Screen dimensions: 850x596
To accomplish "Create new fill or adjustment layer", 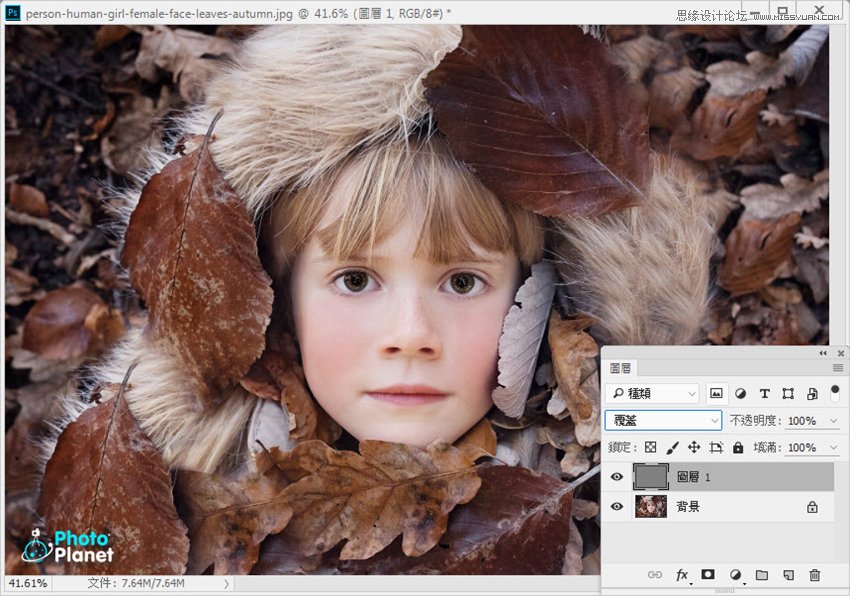I will (x=735, y=575).
